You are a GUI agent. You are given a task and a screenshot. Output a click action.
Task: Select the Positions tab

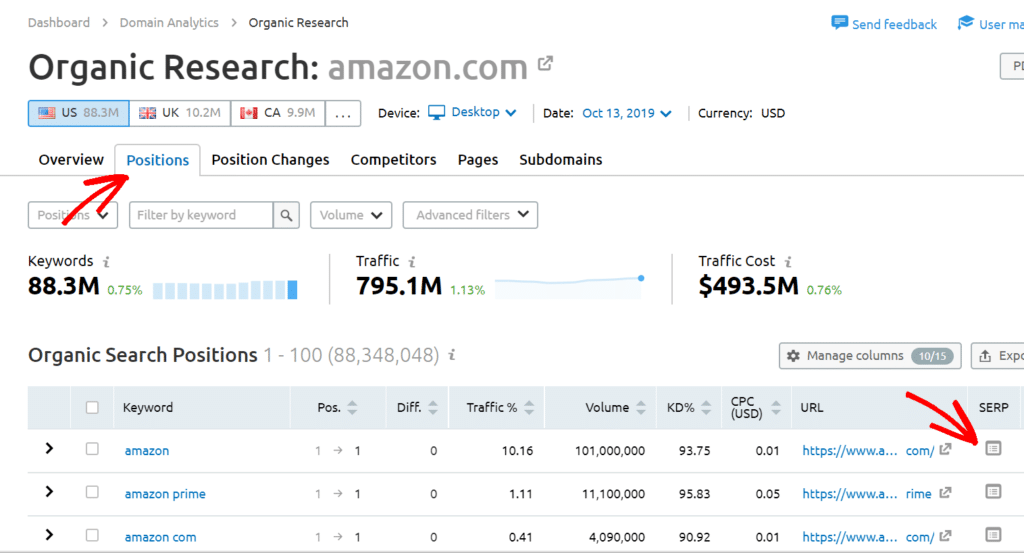[157, 160]
